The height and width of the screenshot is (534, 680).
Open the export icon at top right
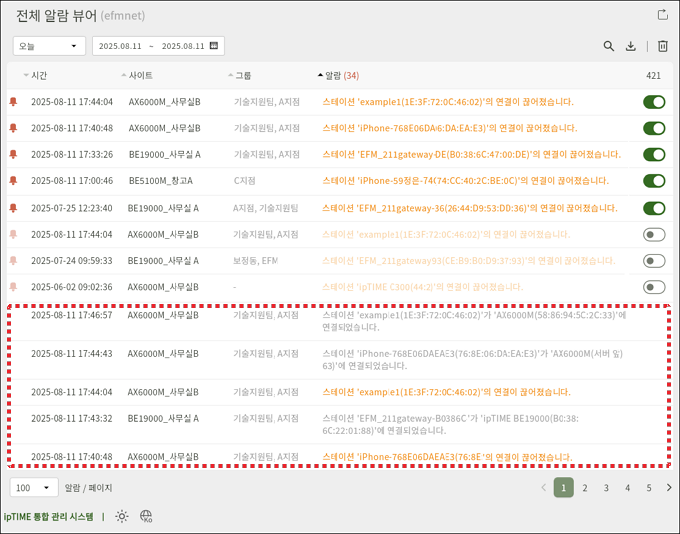(x=662, y=15)
